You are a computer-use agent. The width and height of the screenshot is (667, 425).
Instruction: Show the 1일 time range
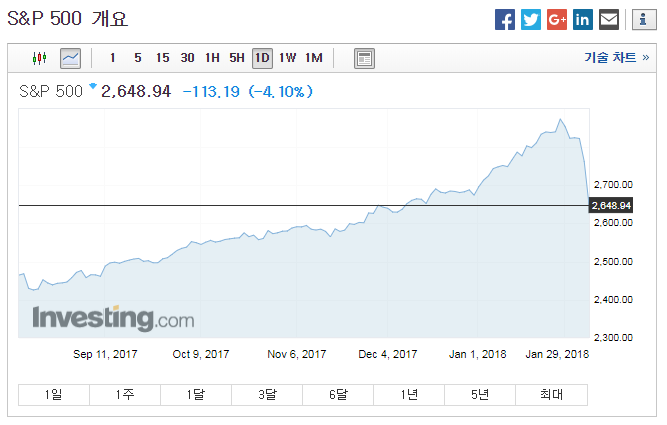tap(54, 395)
